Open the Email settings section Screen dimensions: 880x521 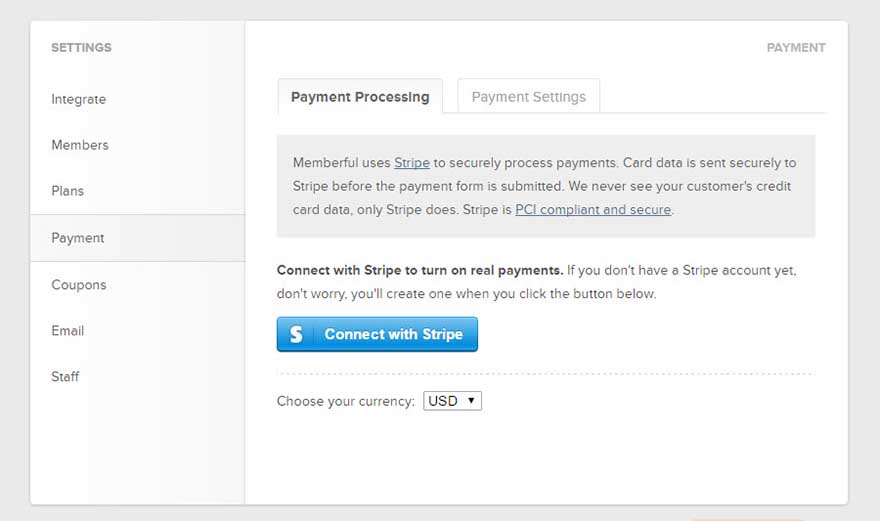pos(68,331)
